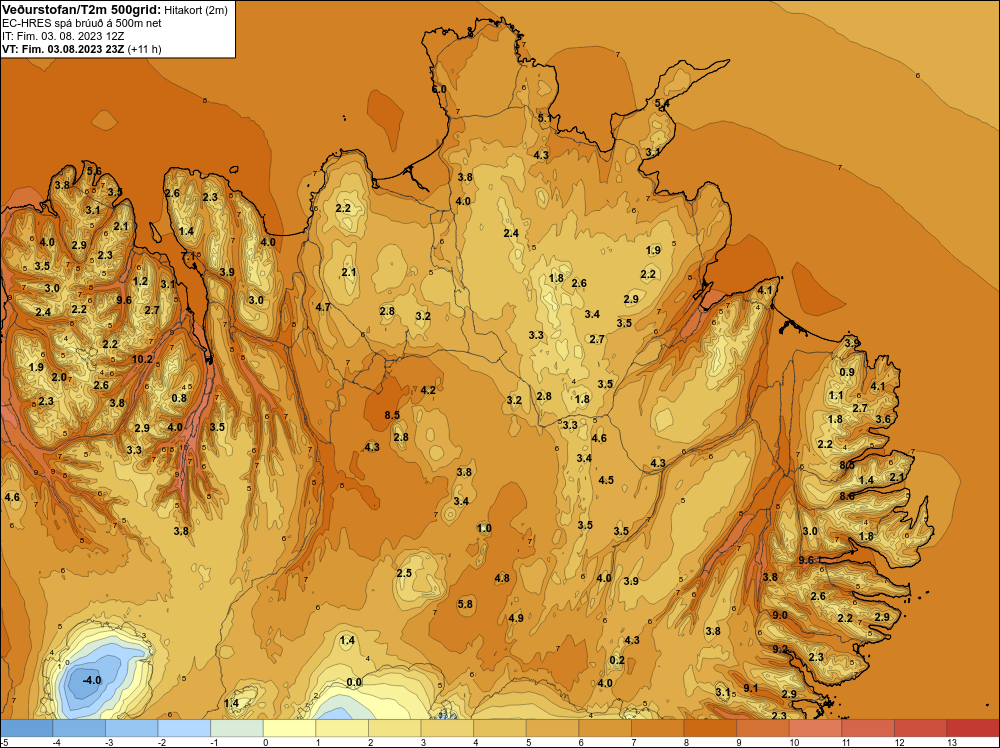Click the legend swatch between 9 and 10

point(763,728)
